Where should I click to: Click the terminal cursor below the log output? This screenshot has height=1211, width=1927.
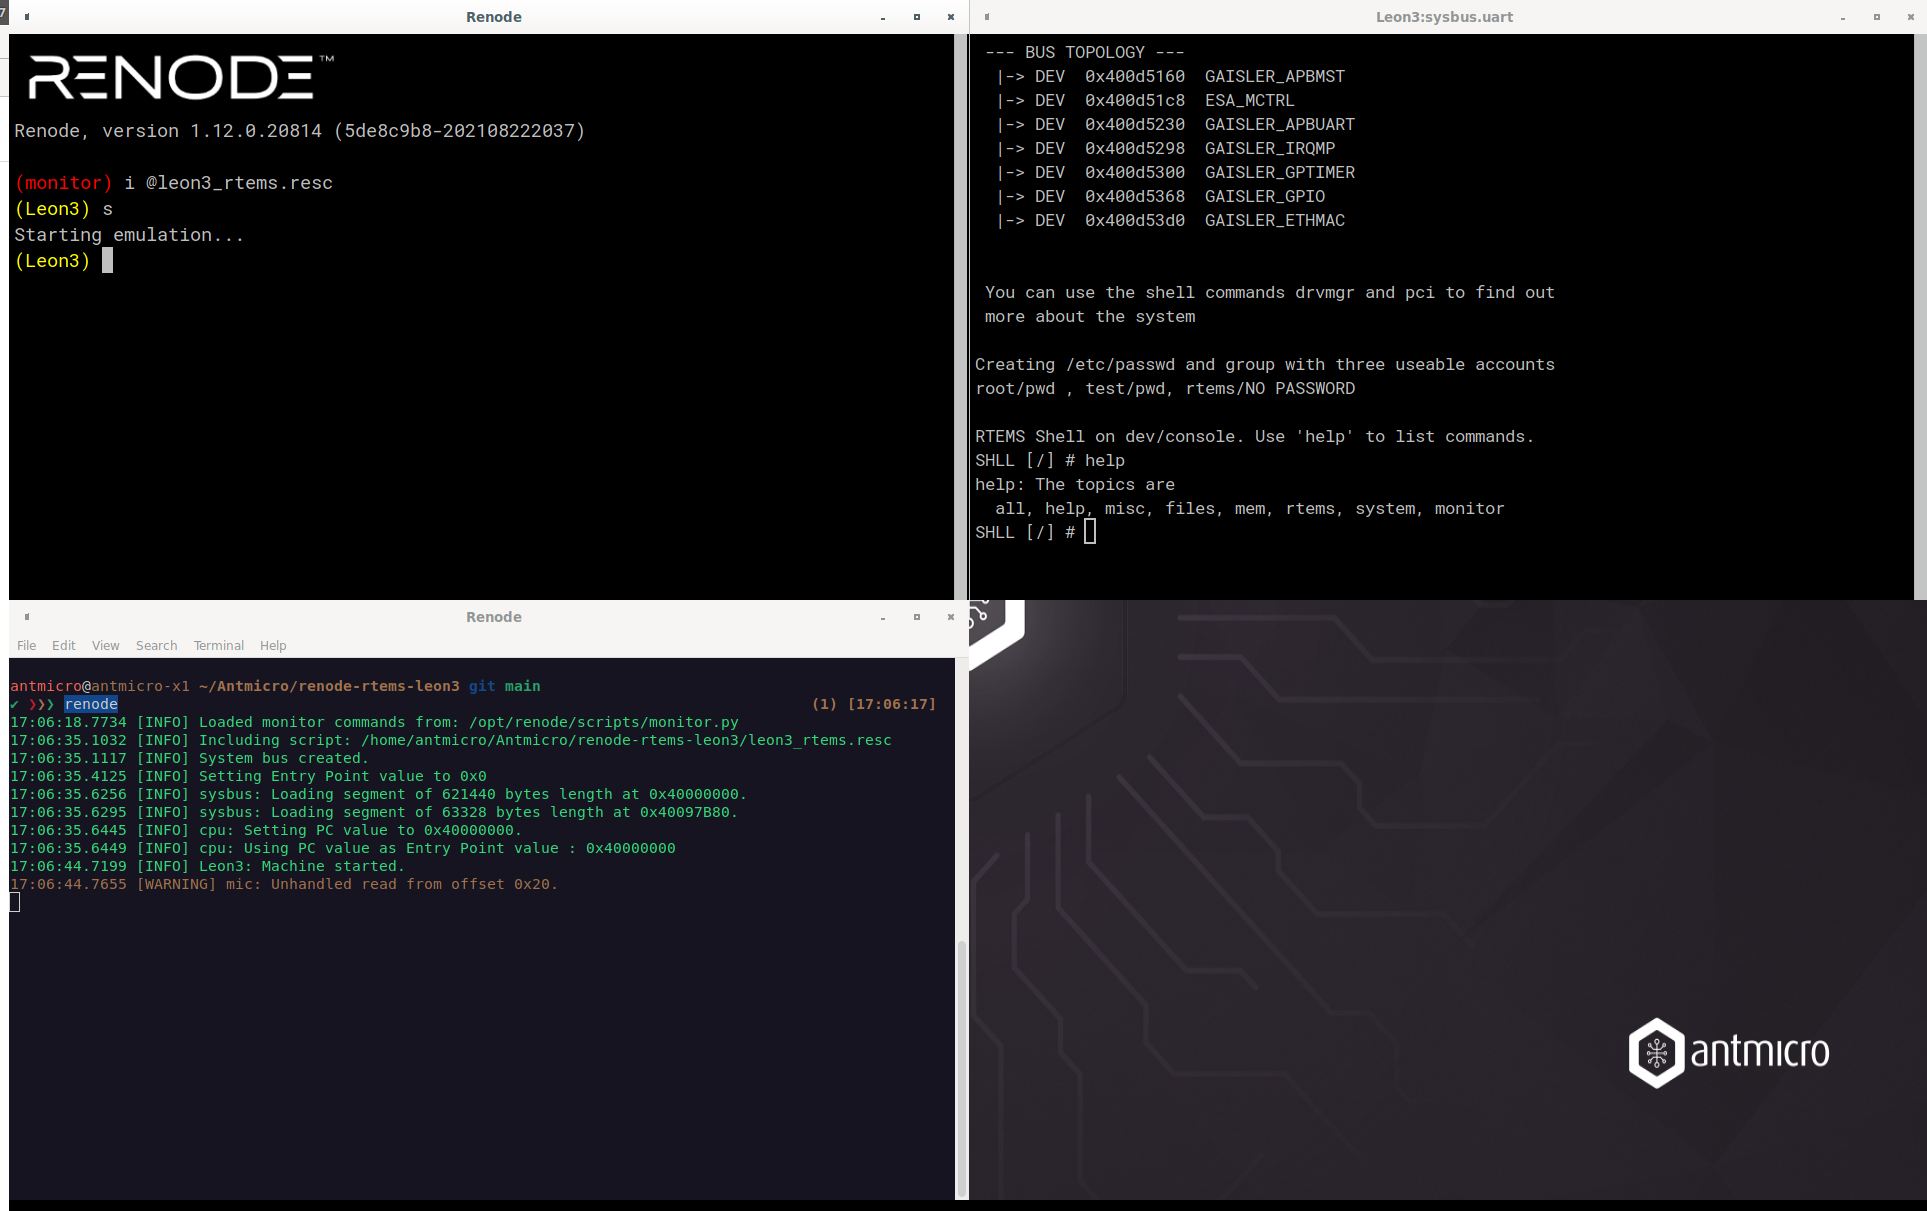pos(15,902)
